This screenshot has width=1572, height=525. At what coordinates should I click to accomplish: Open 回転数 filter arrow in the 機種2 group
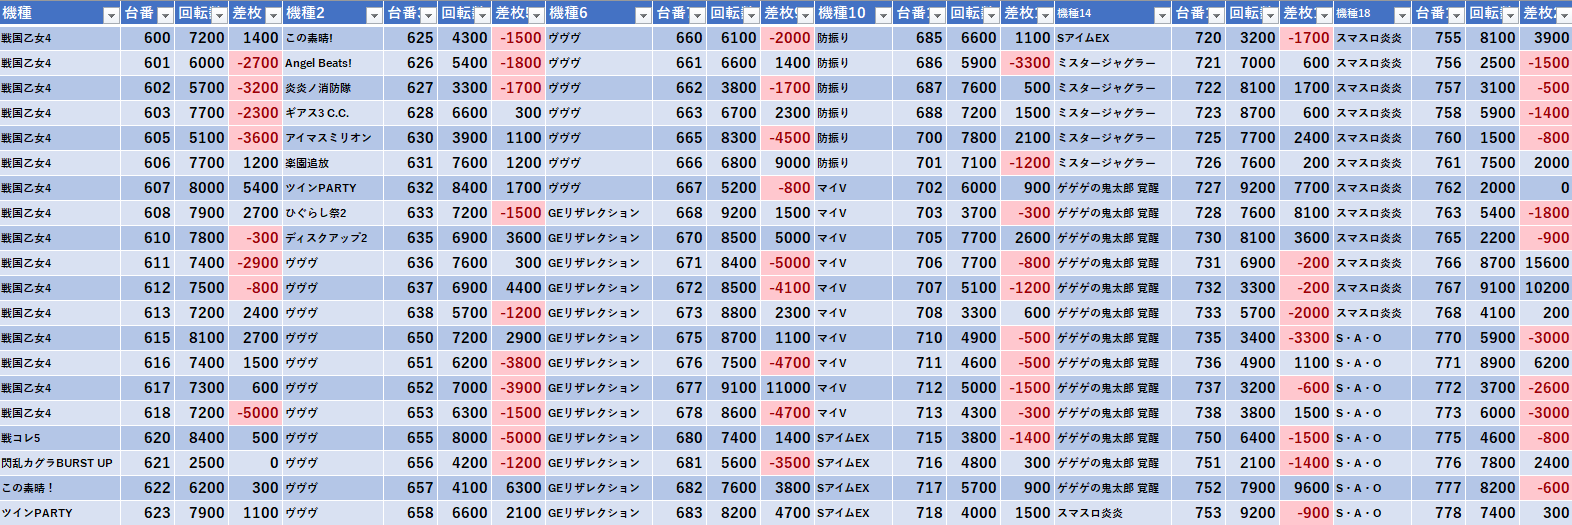pos(482,15)
